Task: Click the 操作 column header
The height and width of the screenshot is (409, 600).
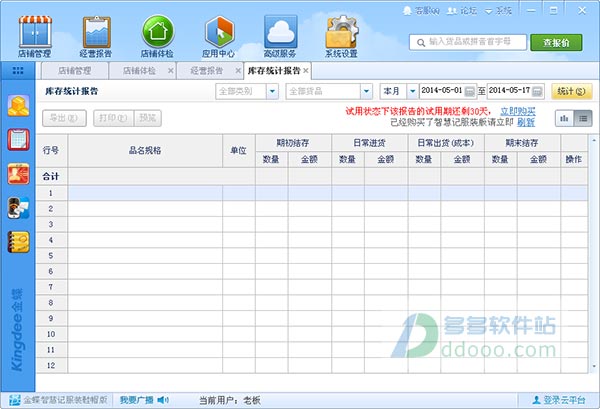Action: [574, 159]
